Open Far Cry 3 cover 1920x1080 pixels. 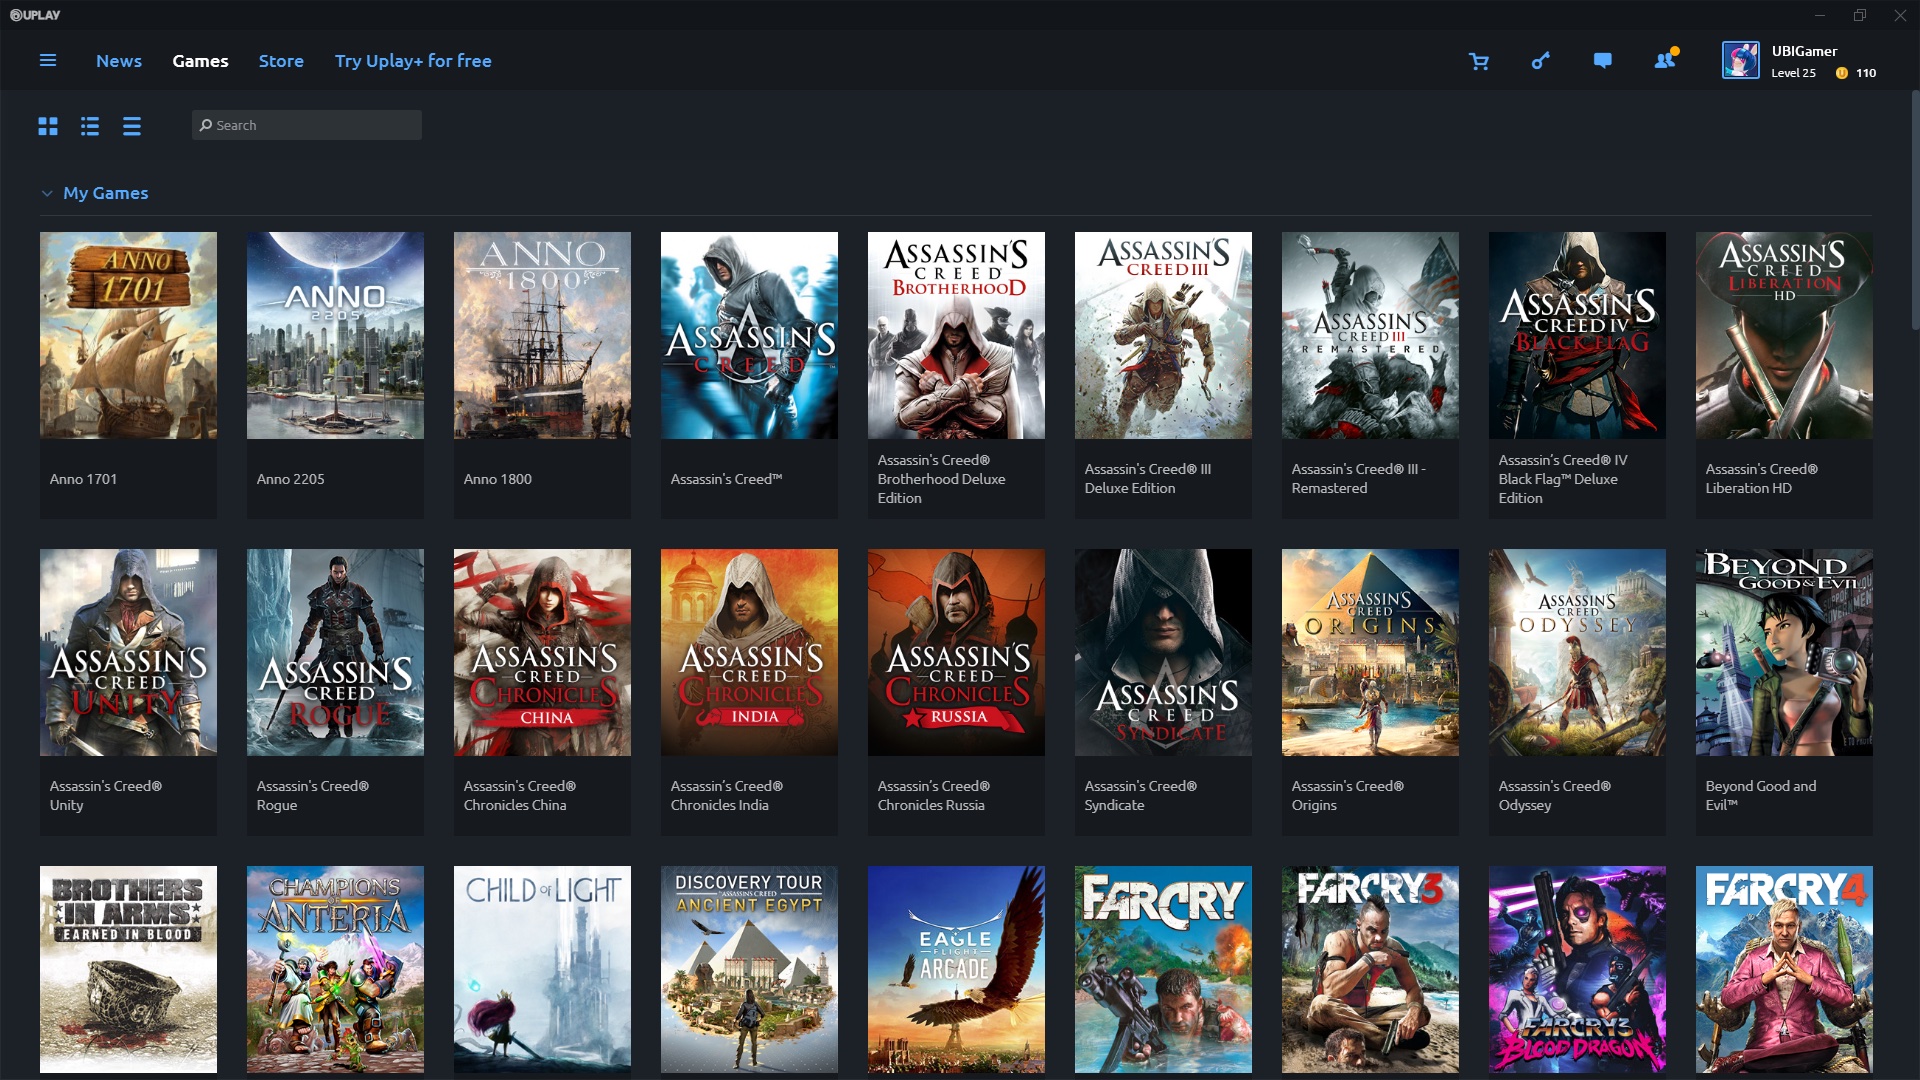click(1370, 969)
